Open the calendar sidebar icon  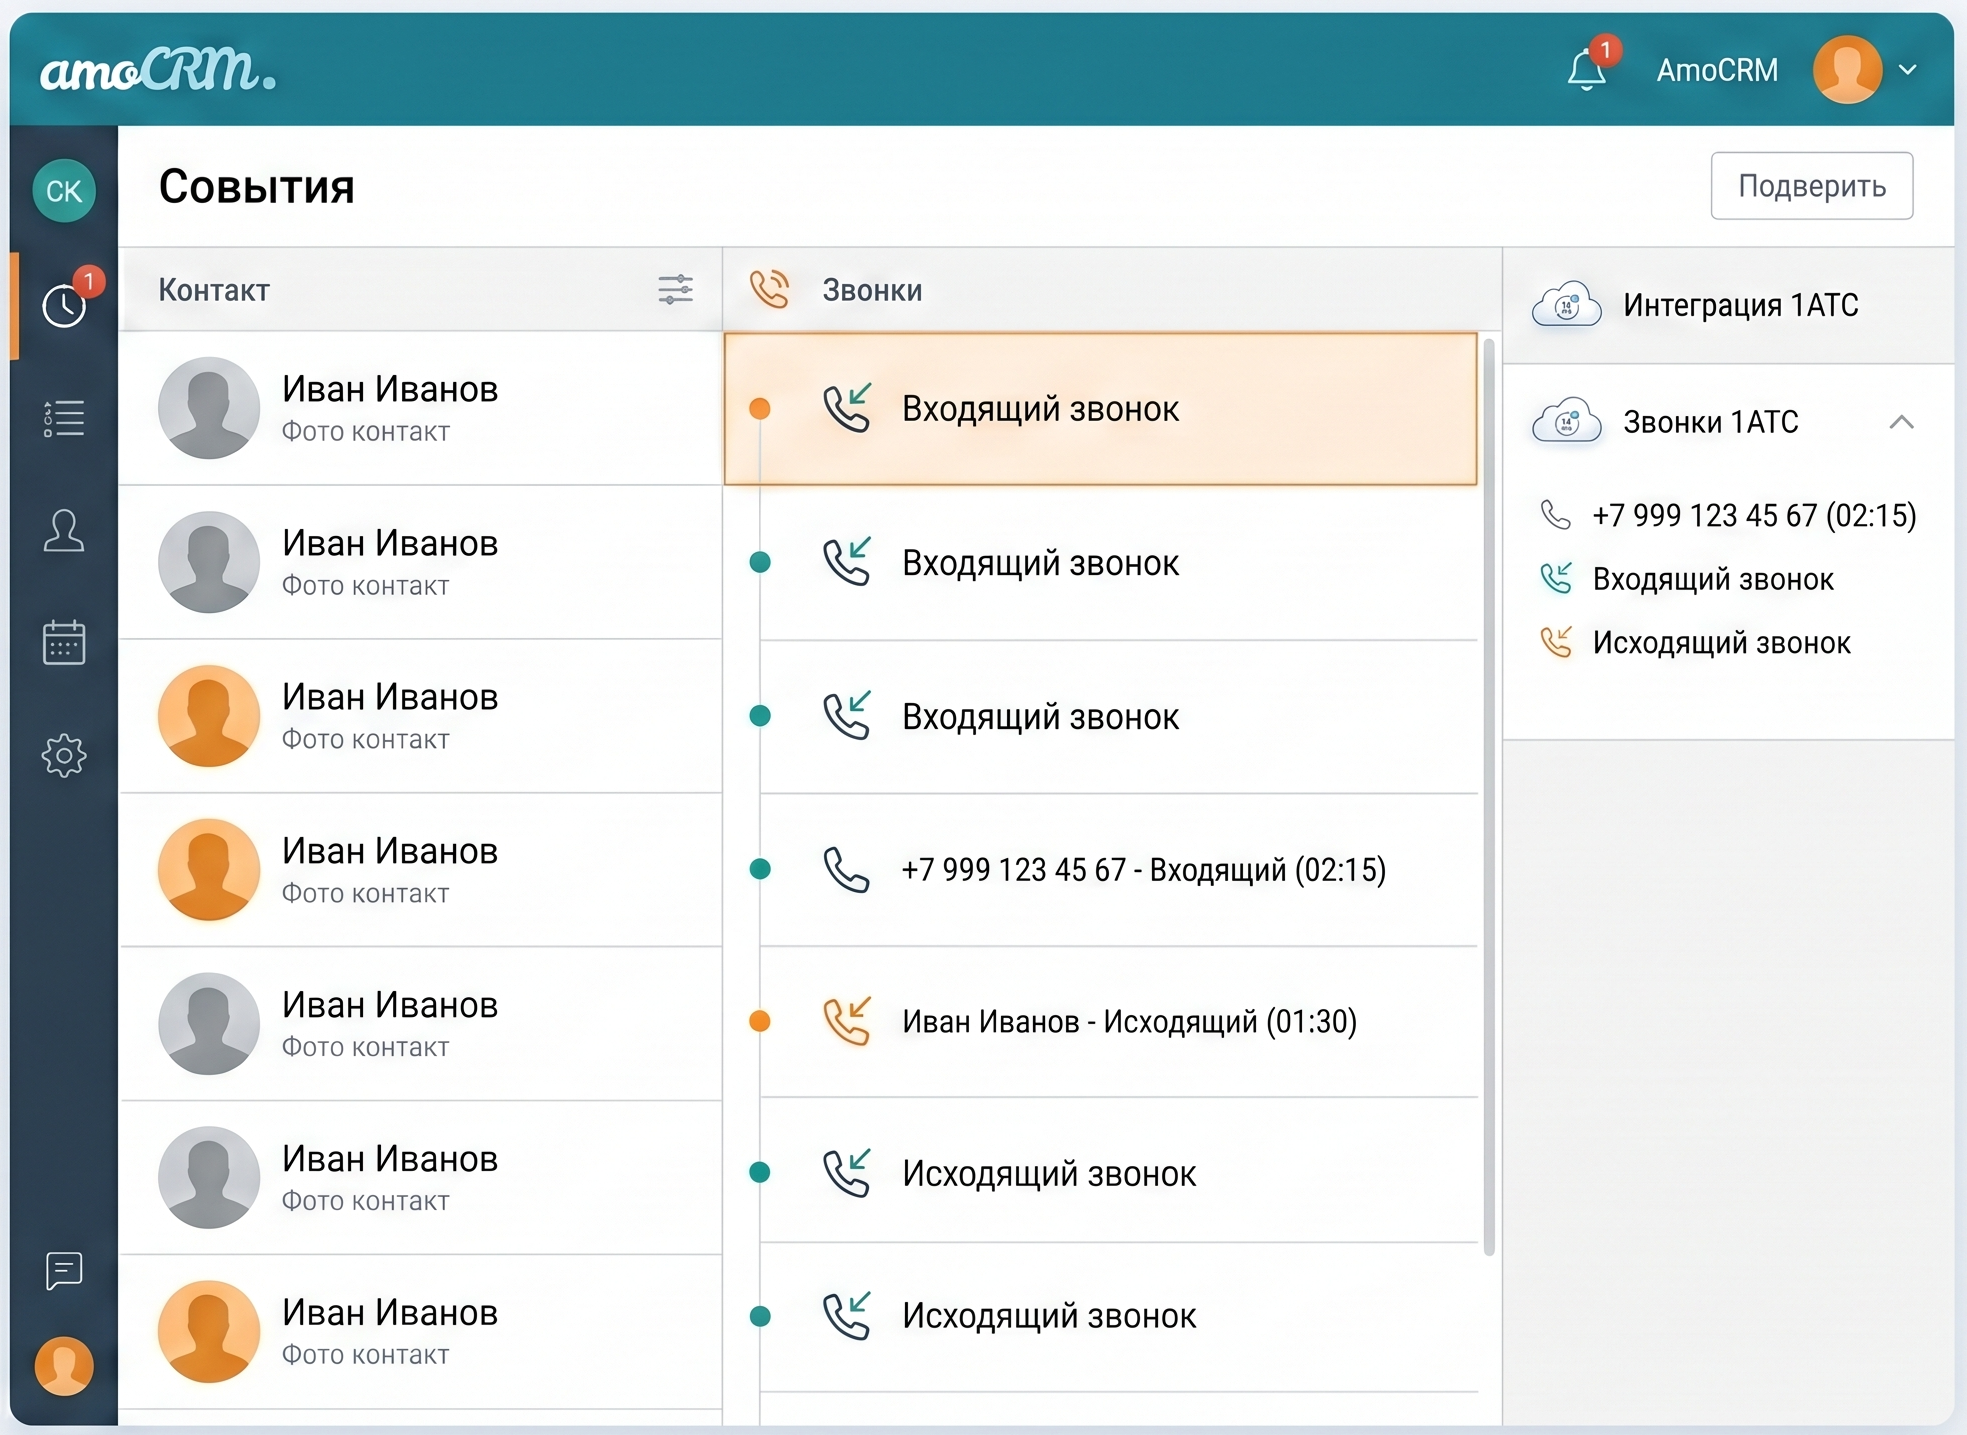64,642
